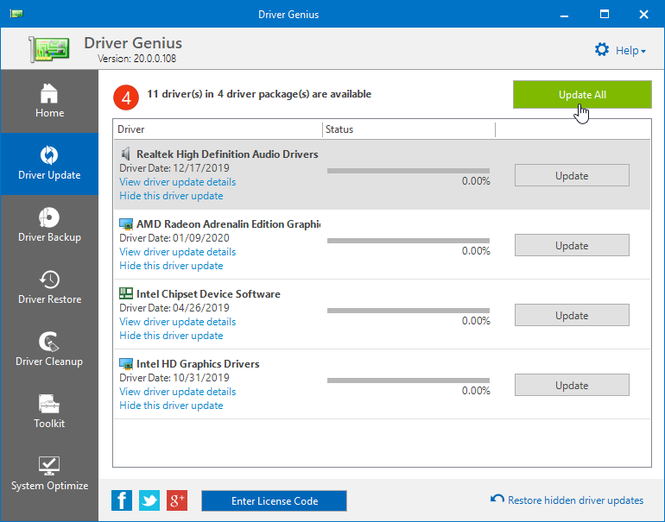
Task: Open the Toolkit section
Action: [x=49, y=412]
